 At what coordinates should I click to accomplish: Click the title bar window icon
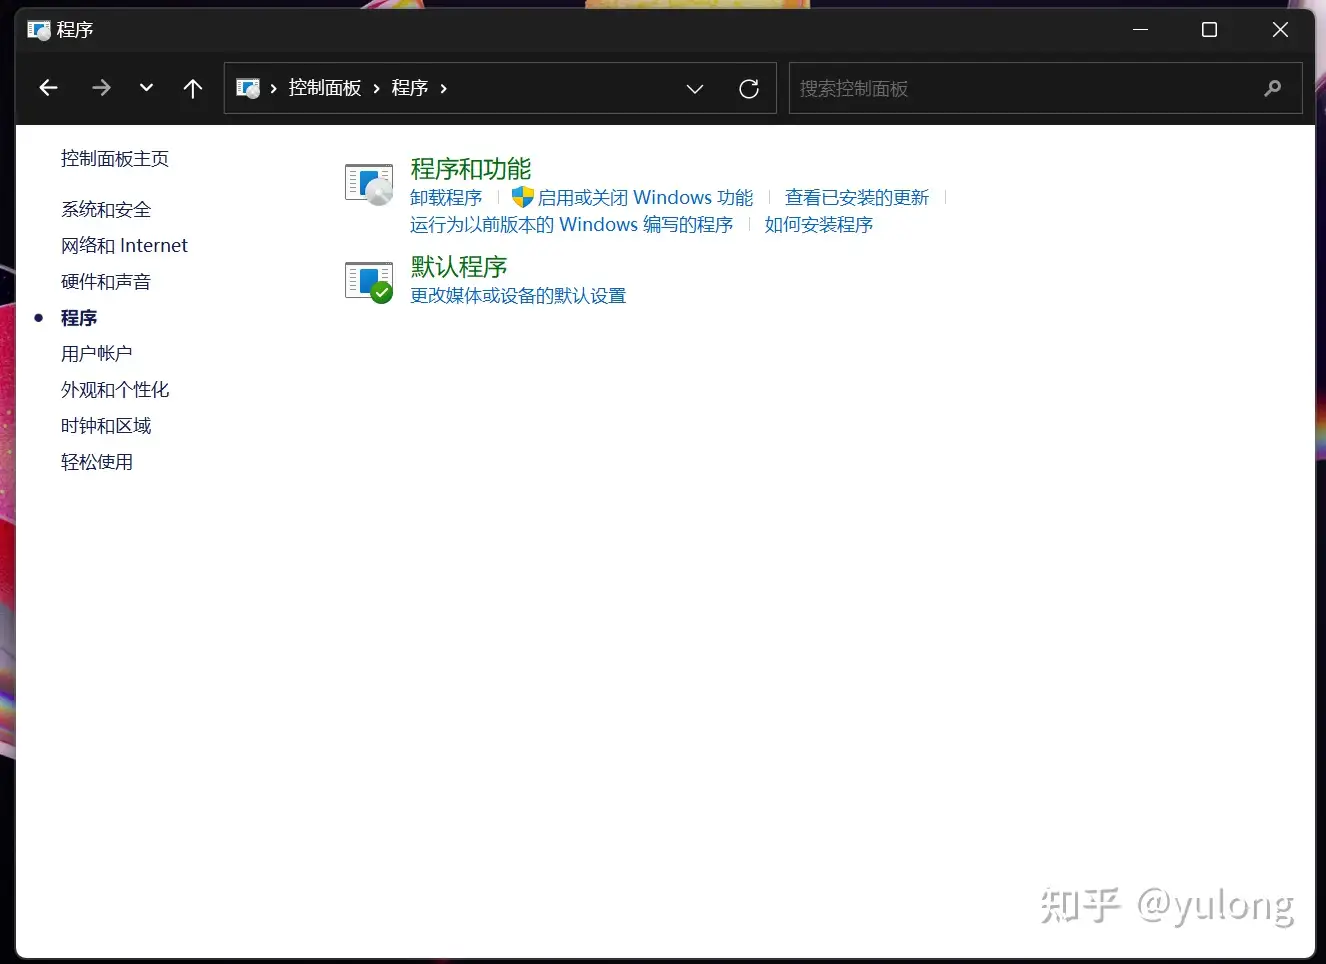39,30
